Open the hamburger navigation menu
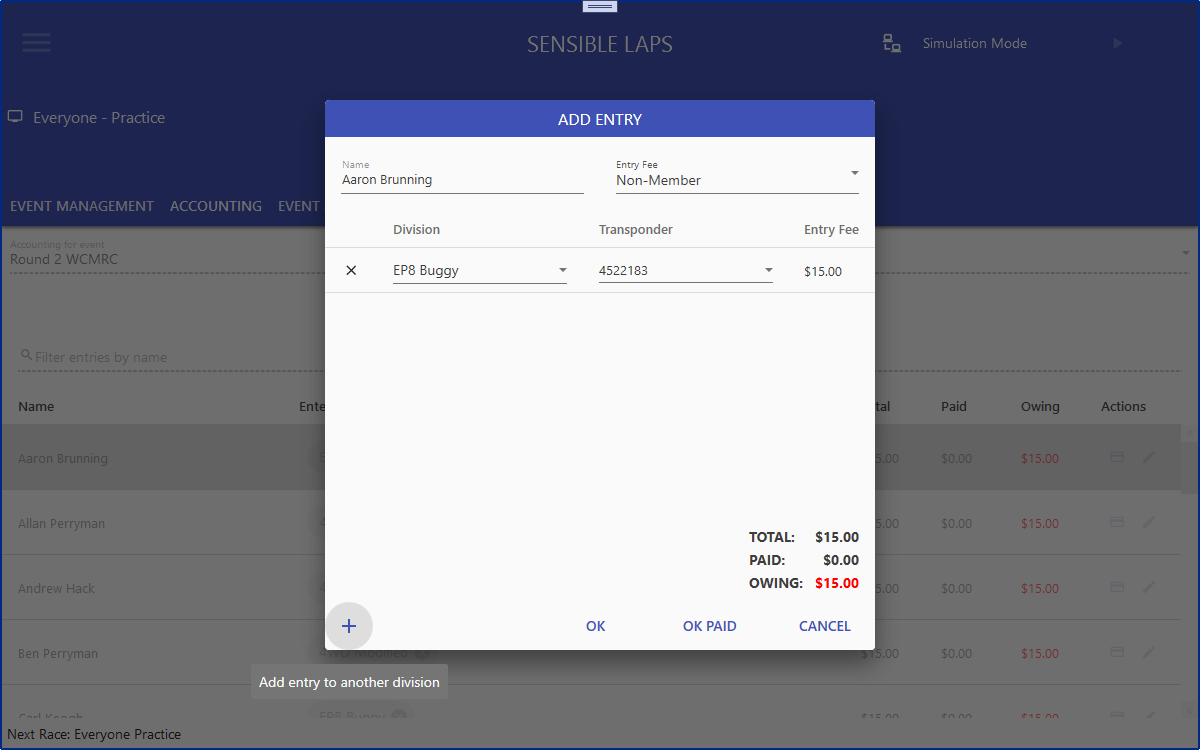 tap(36, 43)
